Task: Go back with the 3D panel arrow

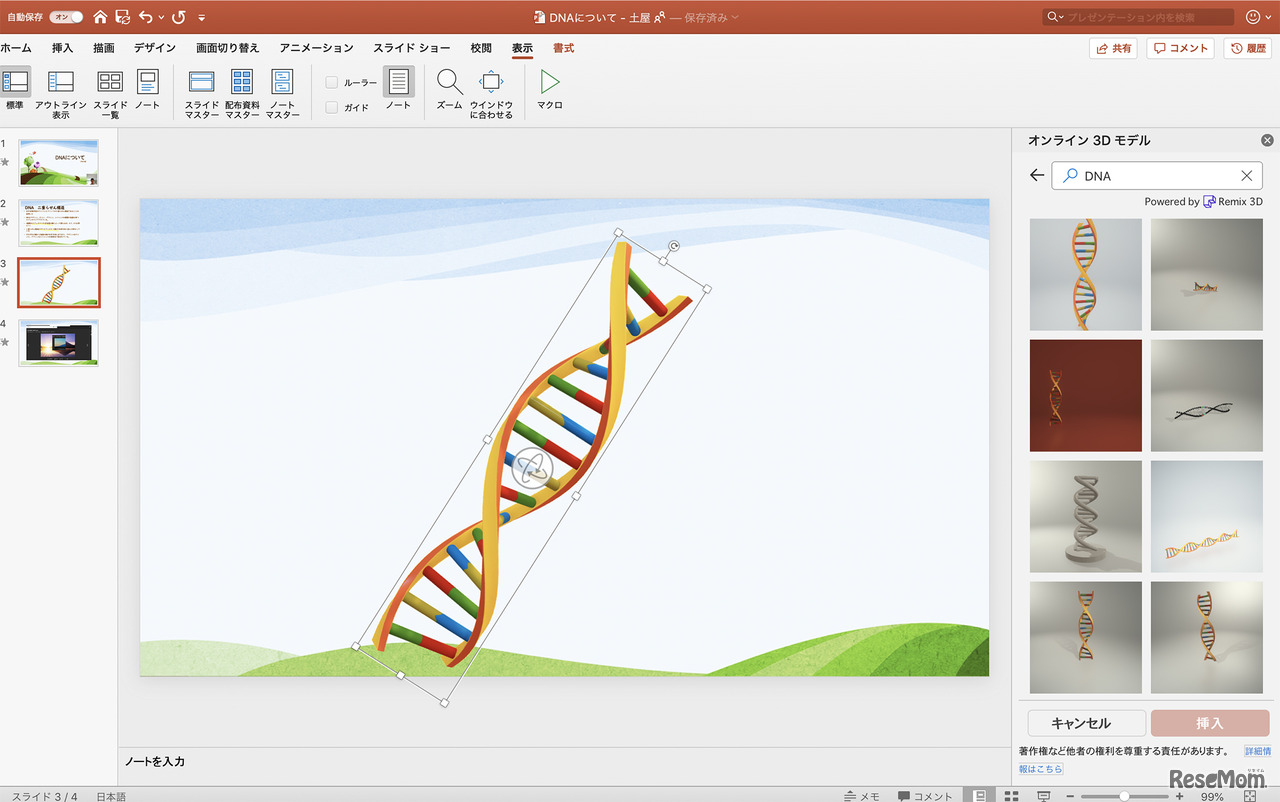Action: pyautogui.click(x=1037, y=176)
